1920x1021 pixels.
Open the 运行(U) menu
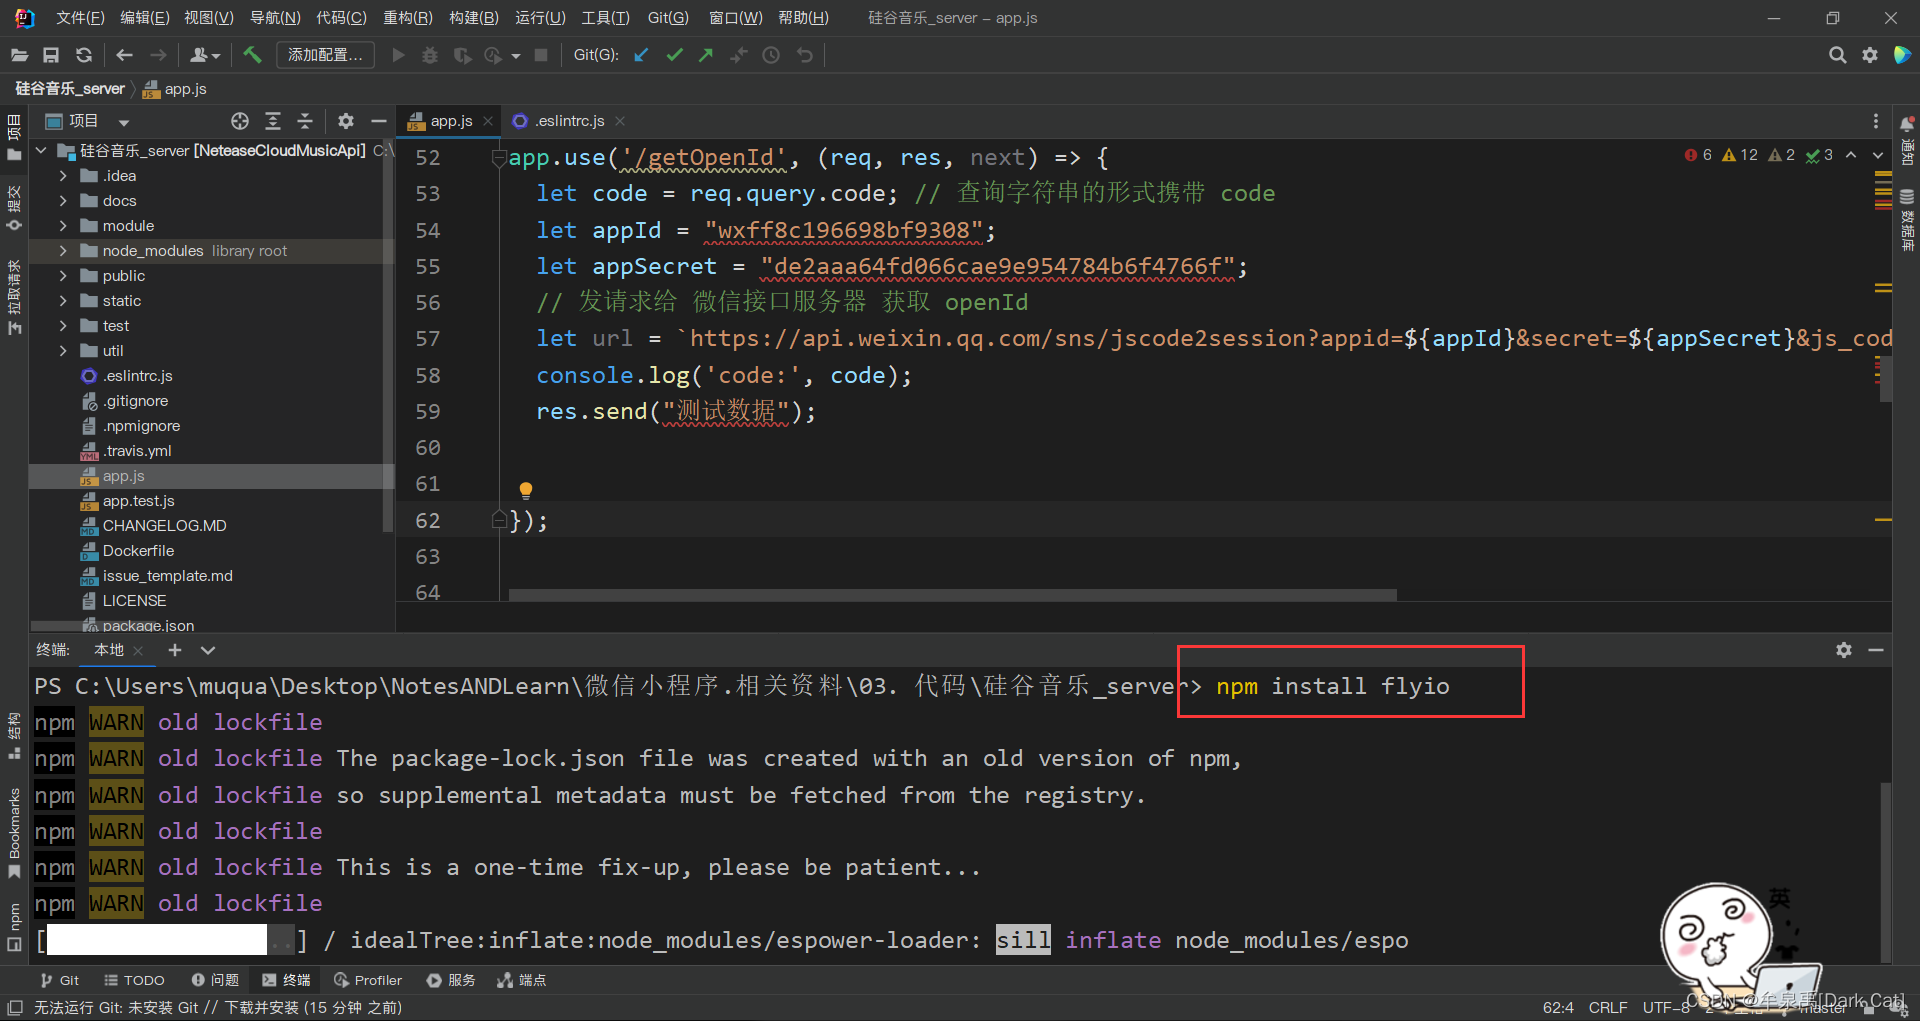540,18
